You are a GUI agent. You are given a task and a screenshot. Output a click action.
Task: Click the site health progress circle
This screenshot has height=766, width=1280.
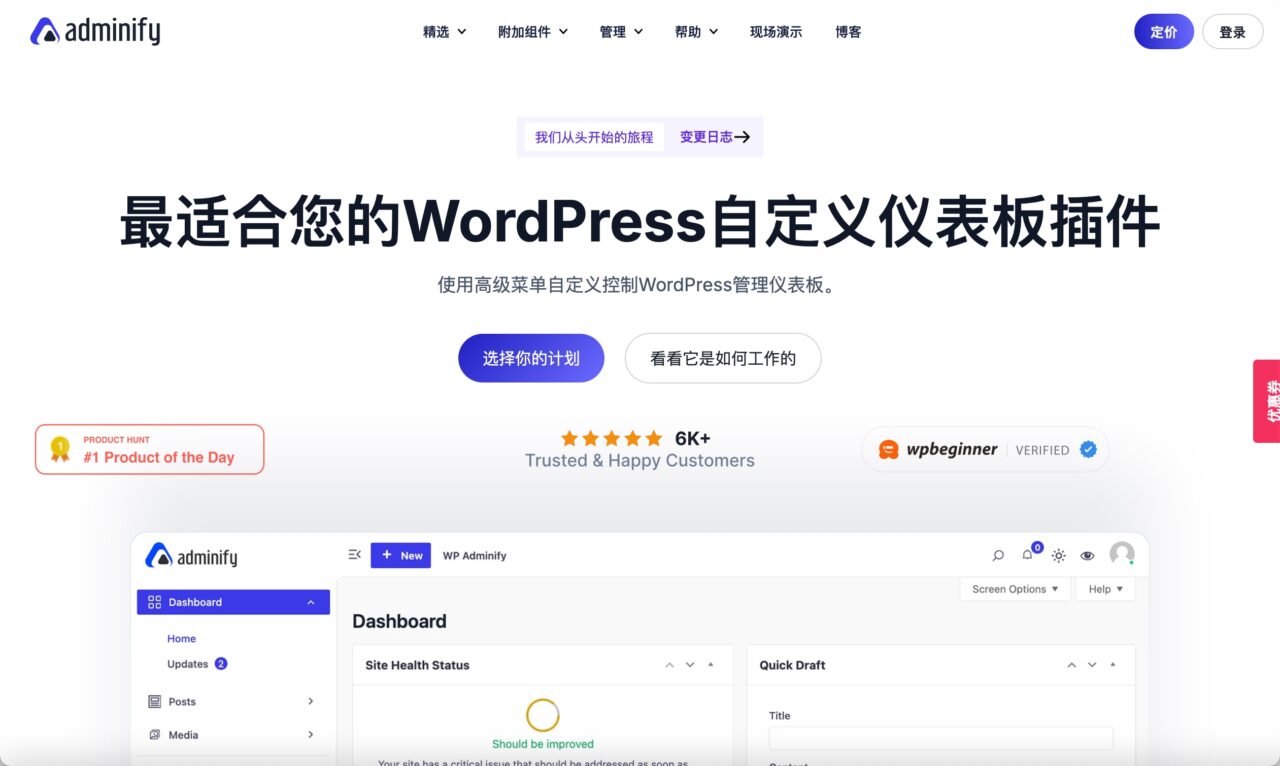543,715
